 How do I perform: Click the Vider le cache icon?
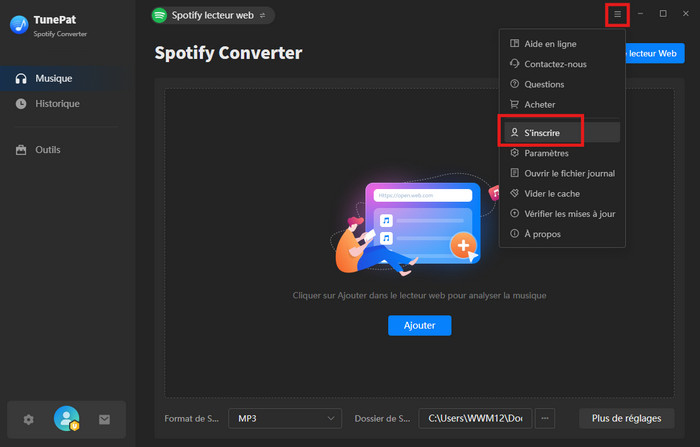(514, 193)
